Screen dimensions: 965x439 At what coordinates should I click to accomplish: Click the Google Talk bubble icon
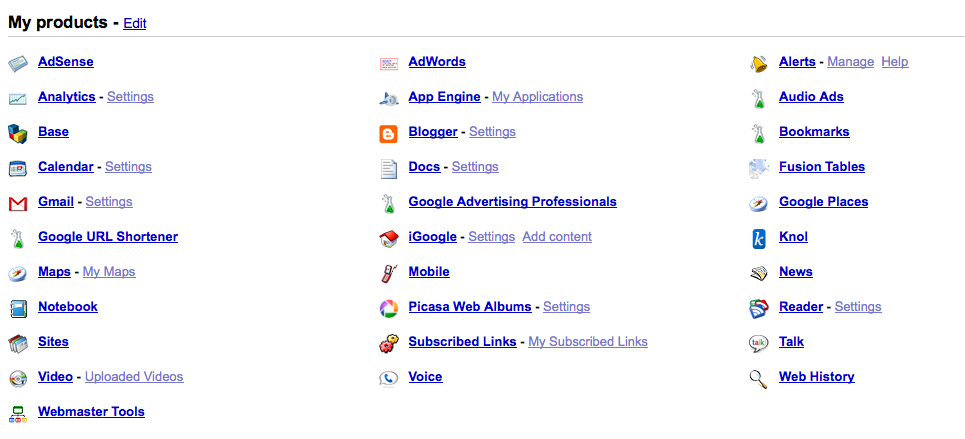759,343
